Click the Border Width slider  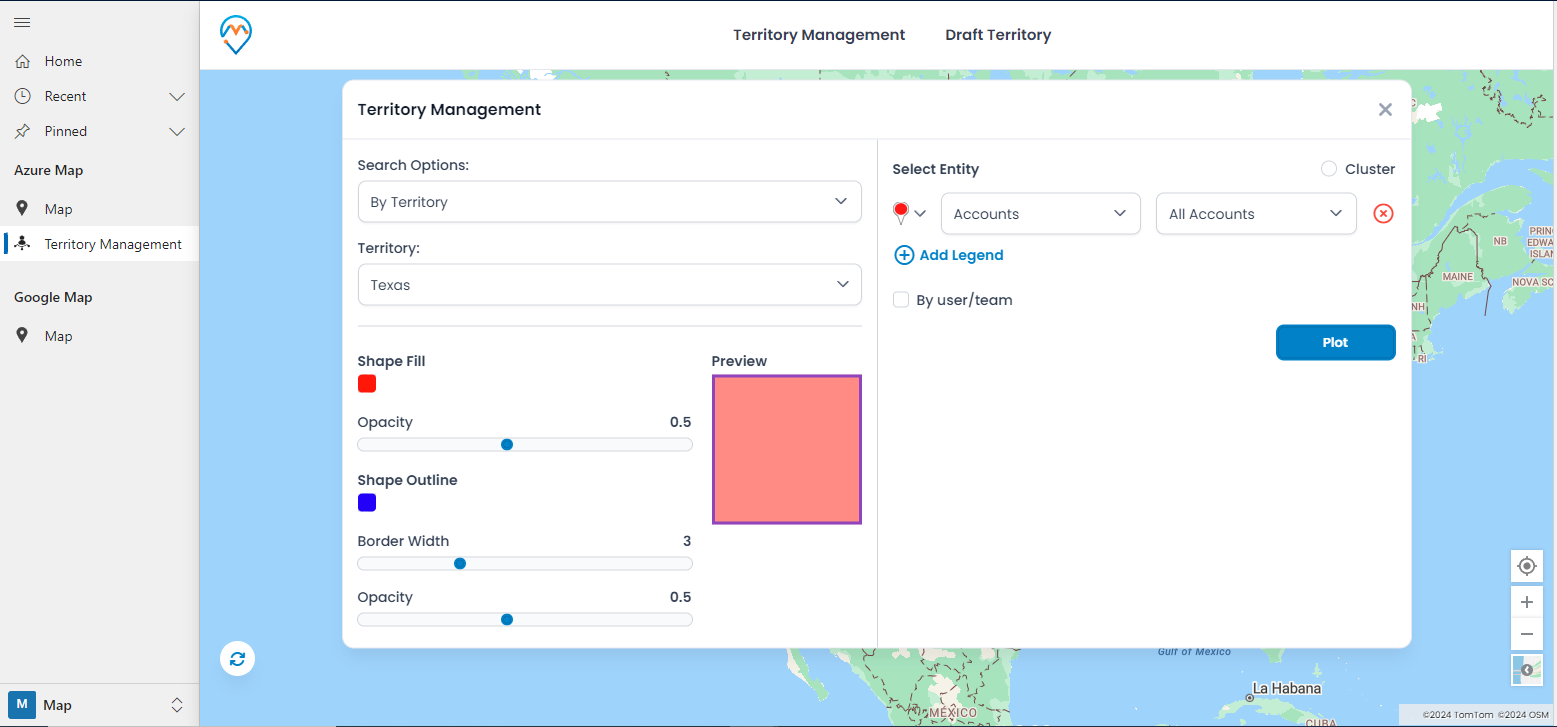[x=525, y=564]
